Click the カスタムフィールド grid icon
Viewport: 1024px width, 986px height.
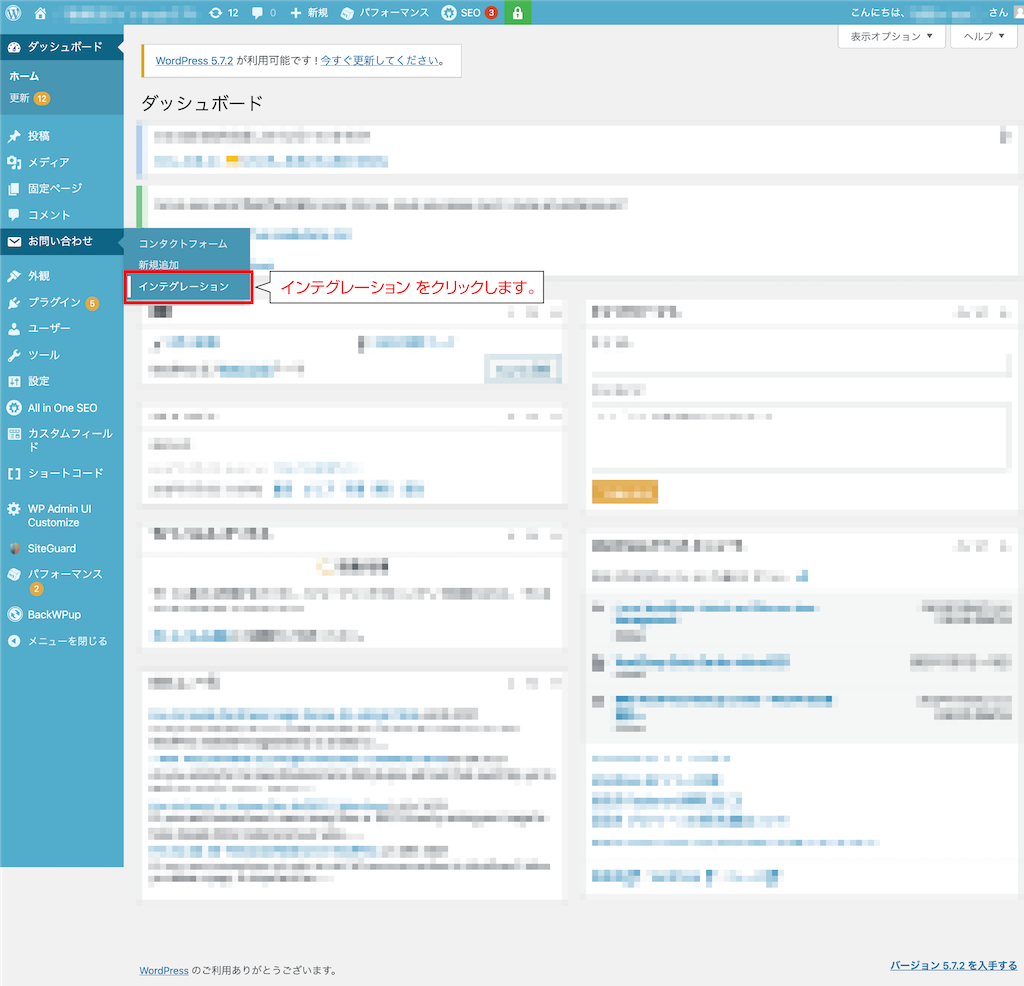point(14,434)
